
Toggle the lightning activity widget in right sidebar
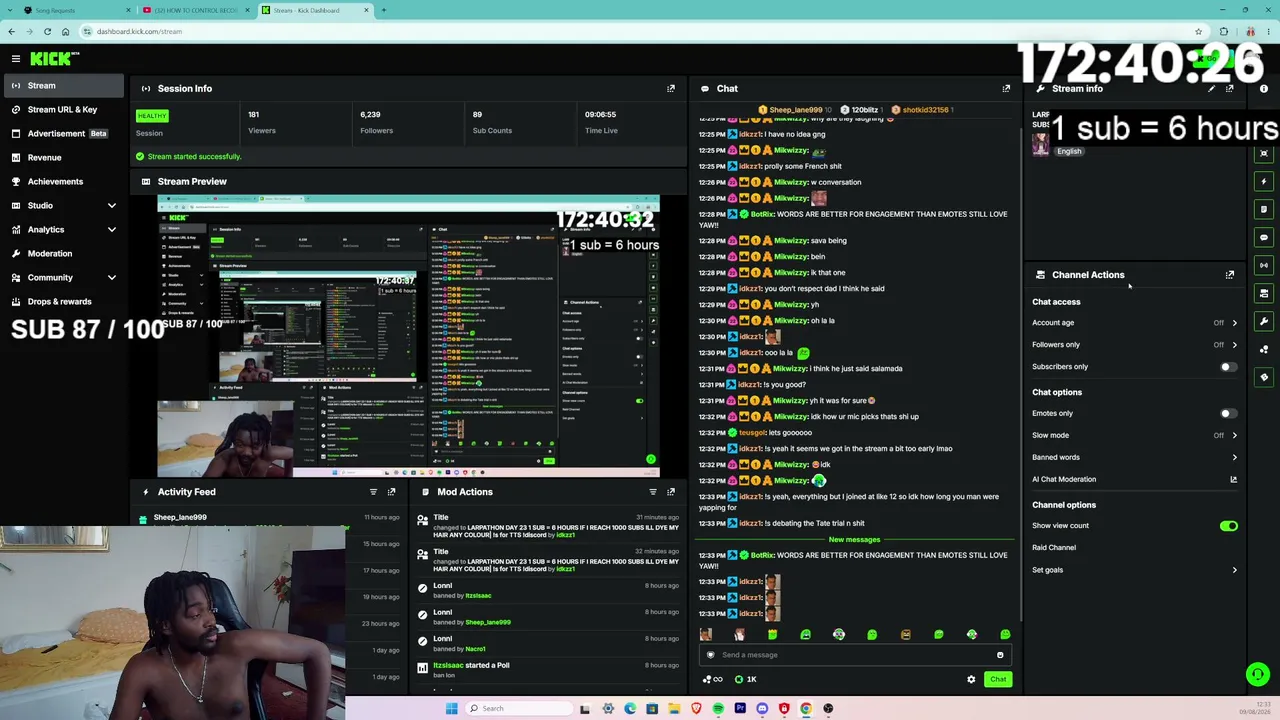tap(1264, 181)
